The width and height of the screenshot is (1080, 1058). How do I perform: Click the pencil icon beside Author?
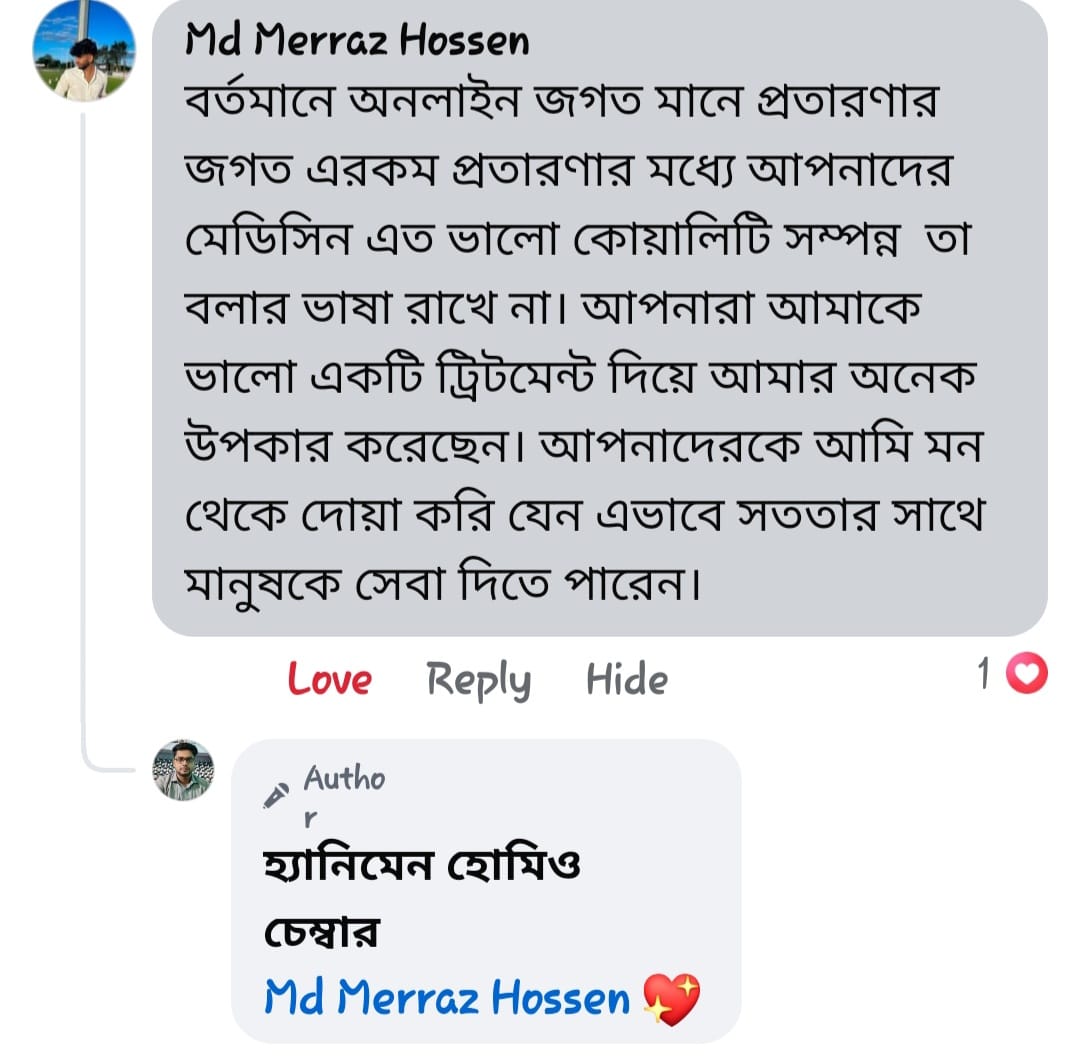tap(273, 795)
